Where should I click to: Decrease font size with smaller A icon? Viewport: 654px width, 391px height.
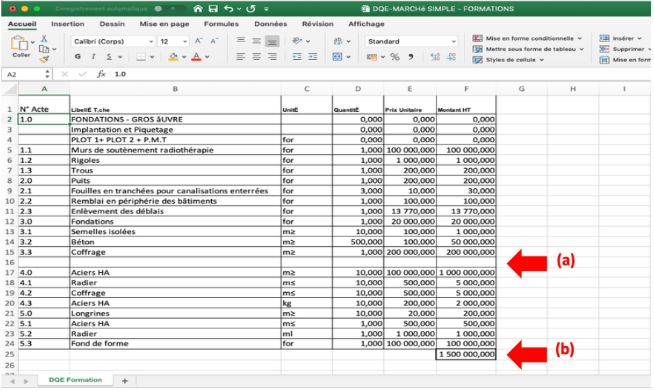pos(214,41)
